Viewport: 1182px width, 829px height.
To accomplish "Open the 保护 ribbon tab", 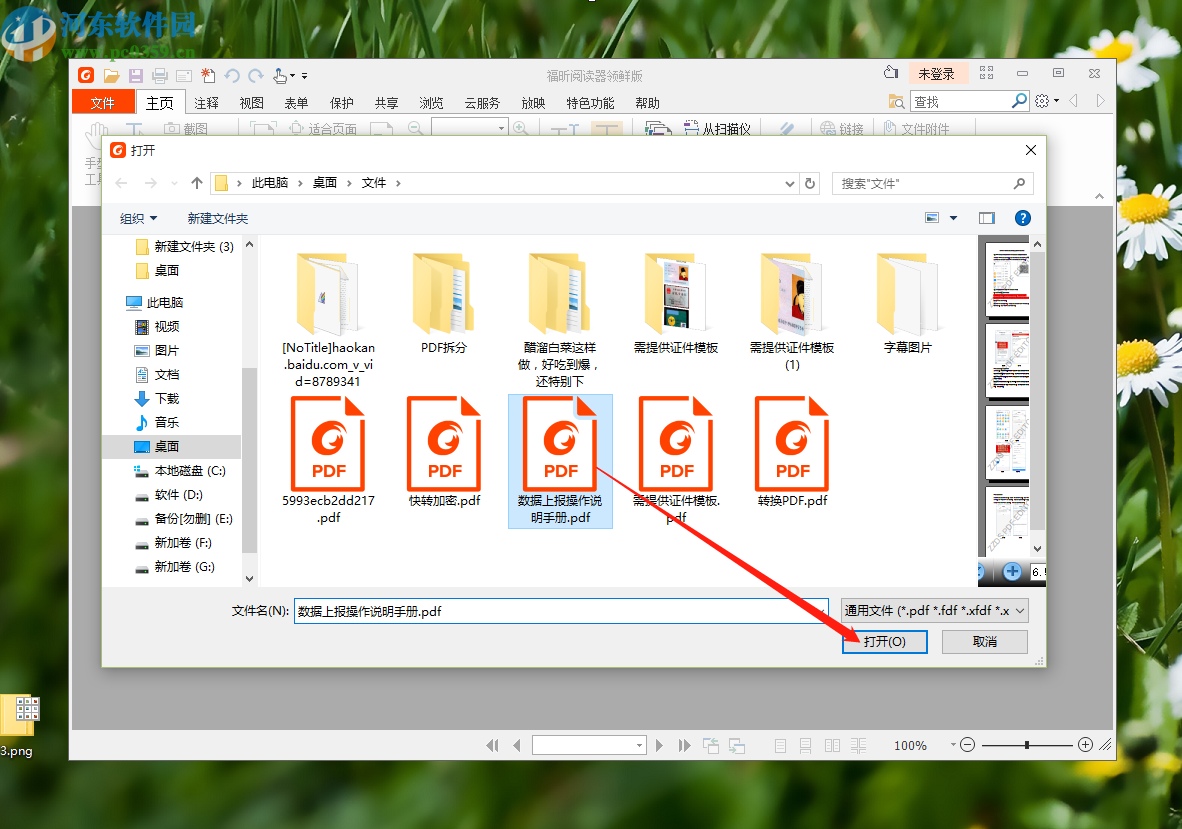I will coord(341,102).
